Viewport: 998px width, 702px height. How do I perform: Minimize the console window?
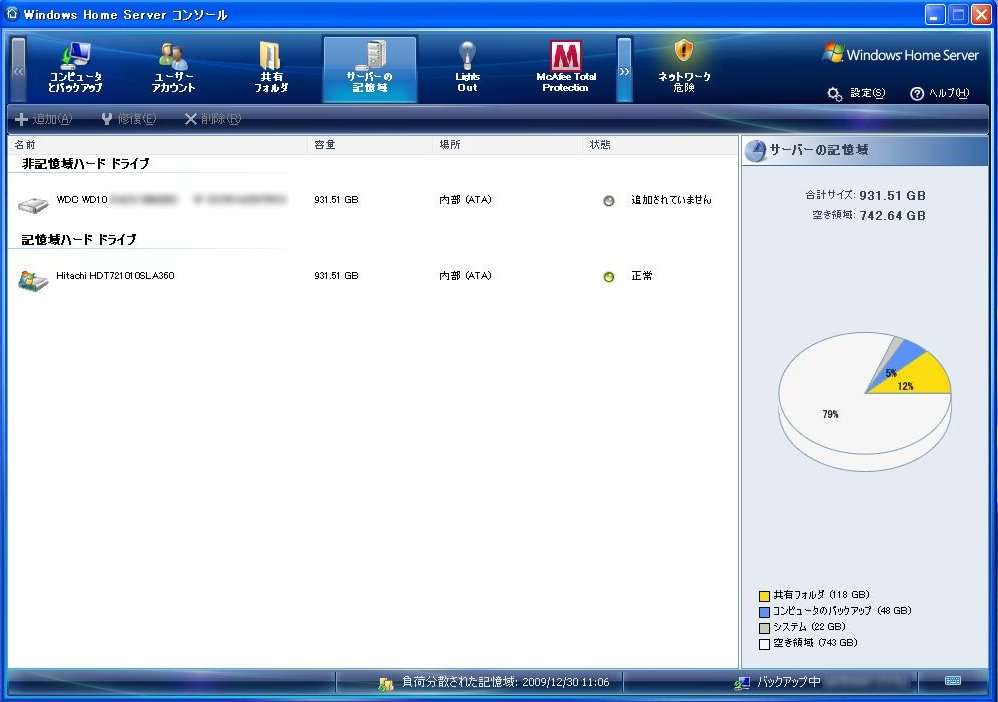[934, 15]
